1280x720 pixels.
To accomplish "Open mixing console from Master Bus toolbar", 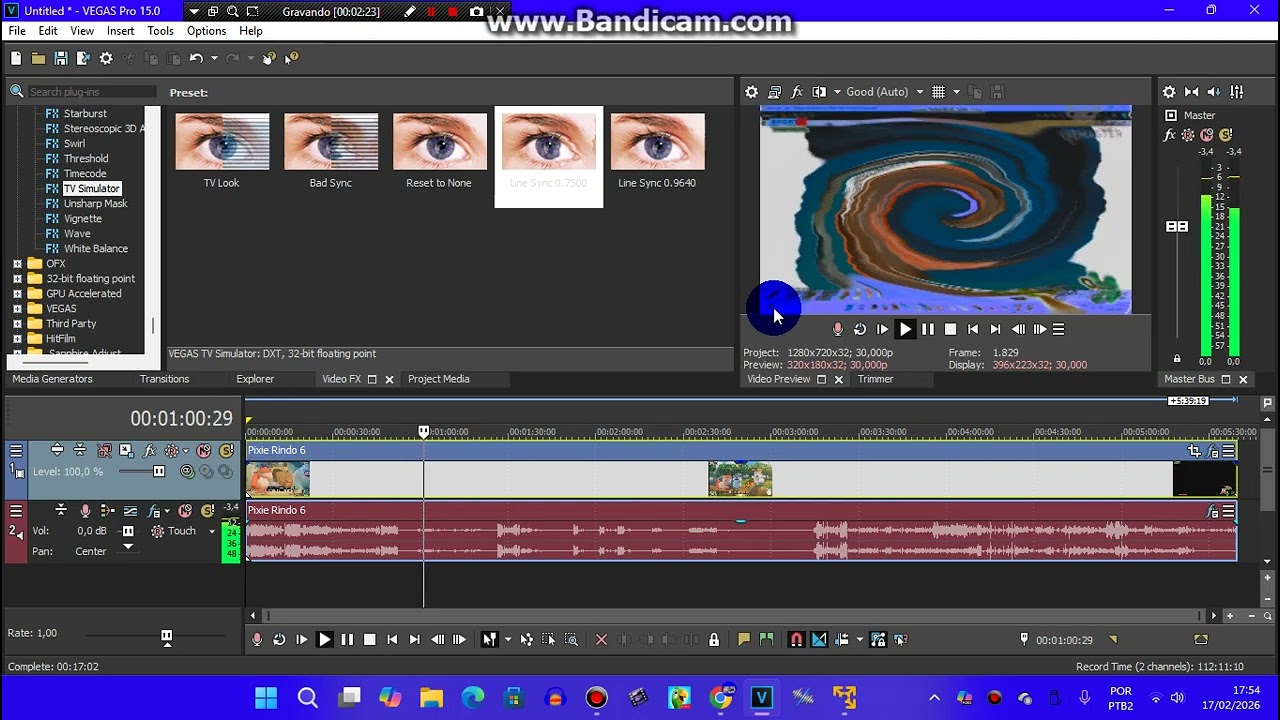I will (x=1238, y=92).
